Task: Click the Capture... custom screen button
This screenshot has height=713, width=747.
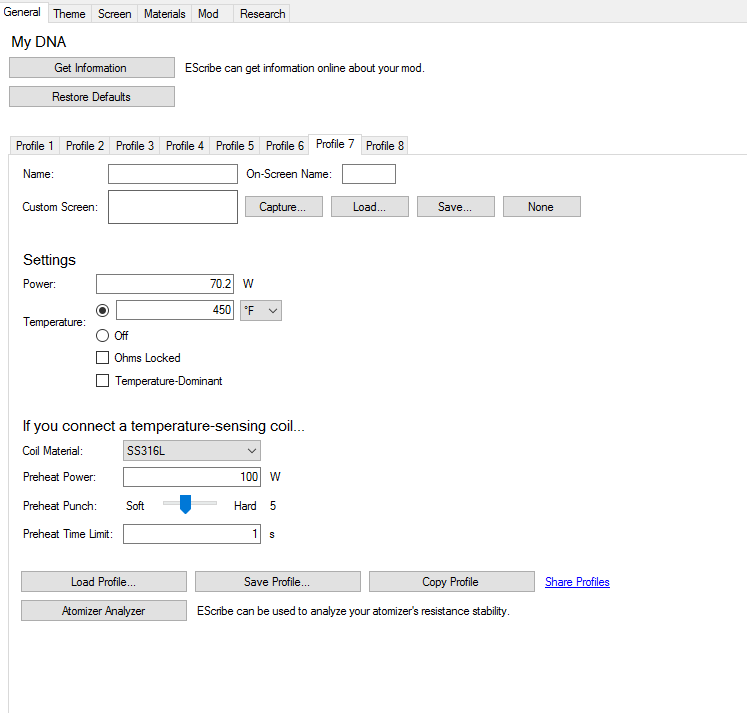Action: click(x=284, y=207)
